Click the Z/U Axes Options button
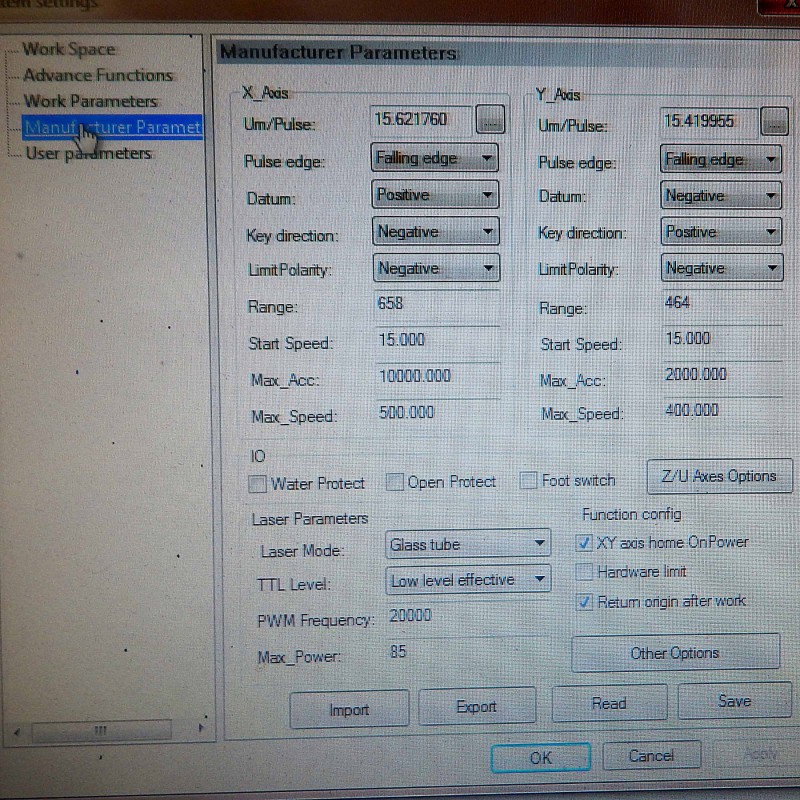Screen dimensions: 800x800 [x=719, y=477]
